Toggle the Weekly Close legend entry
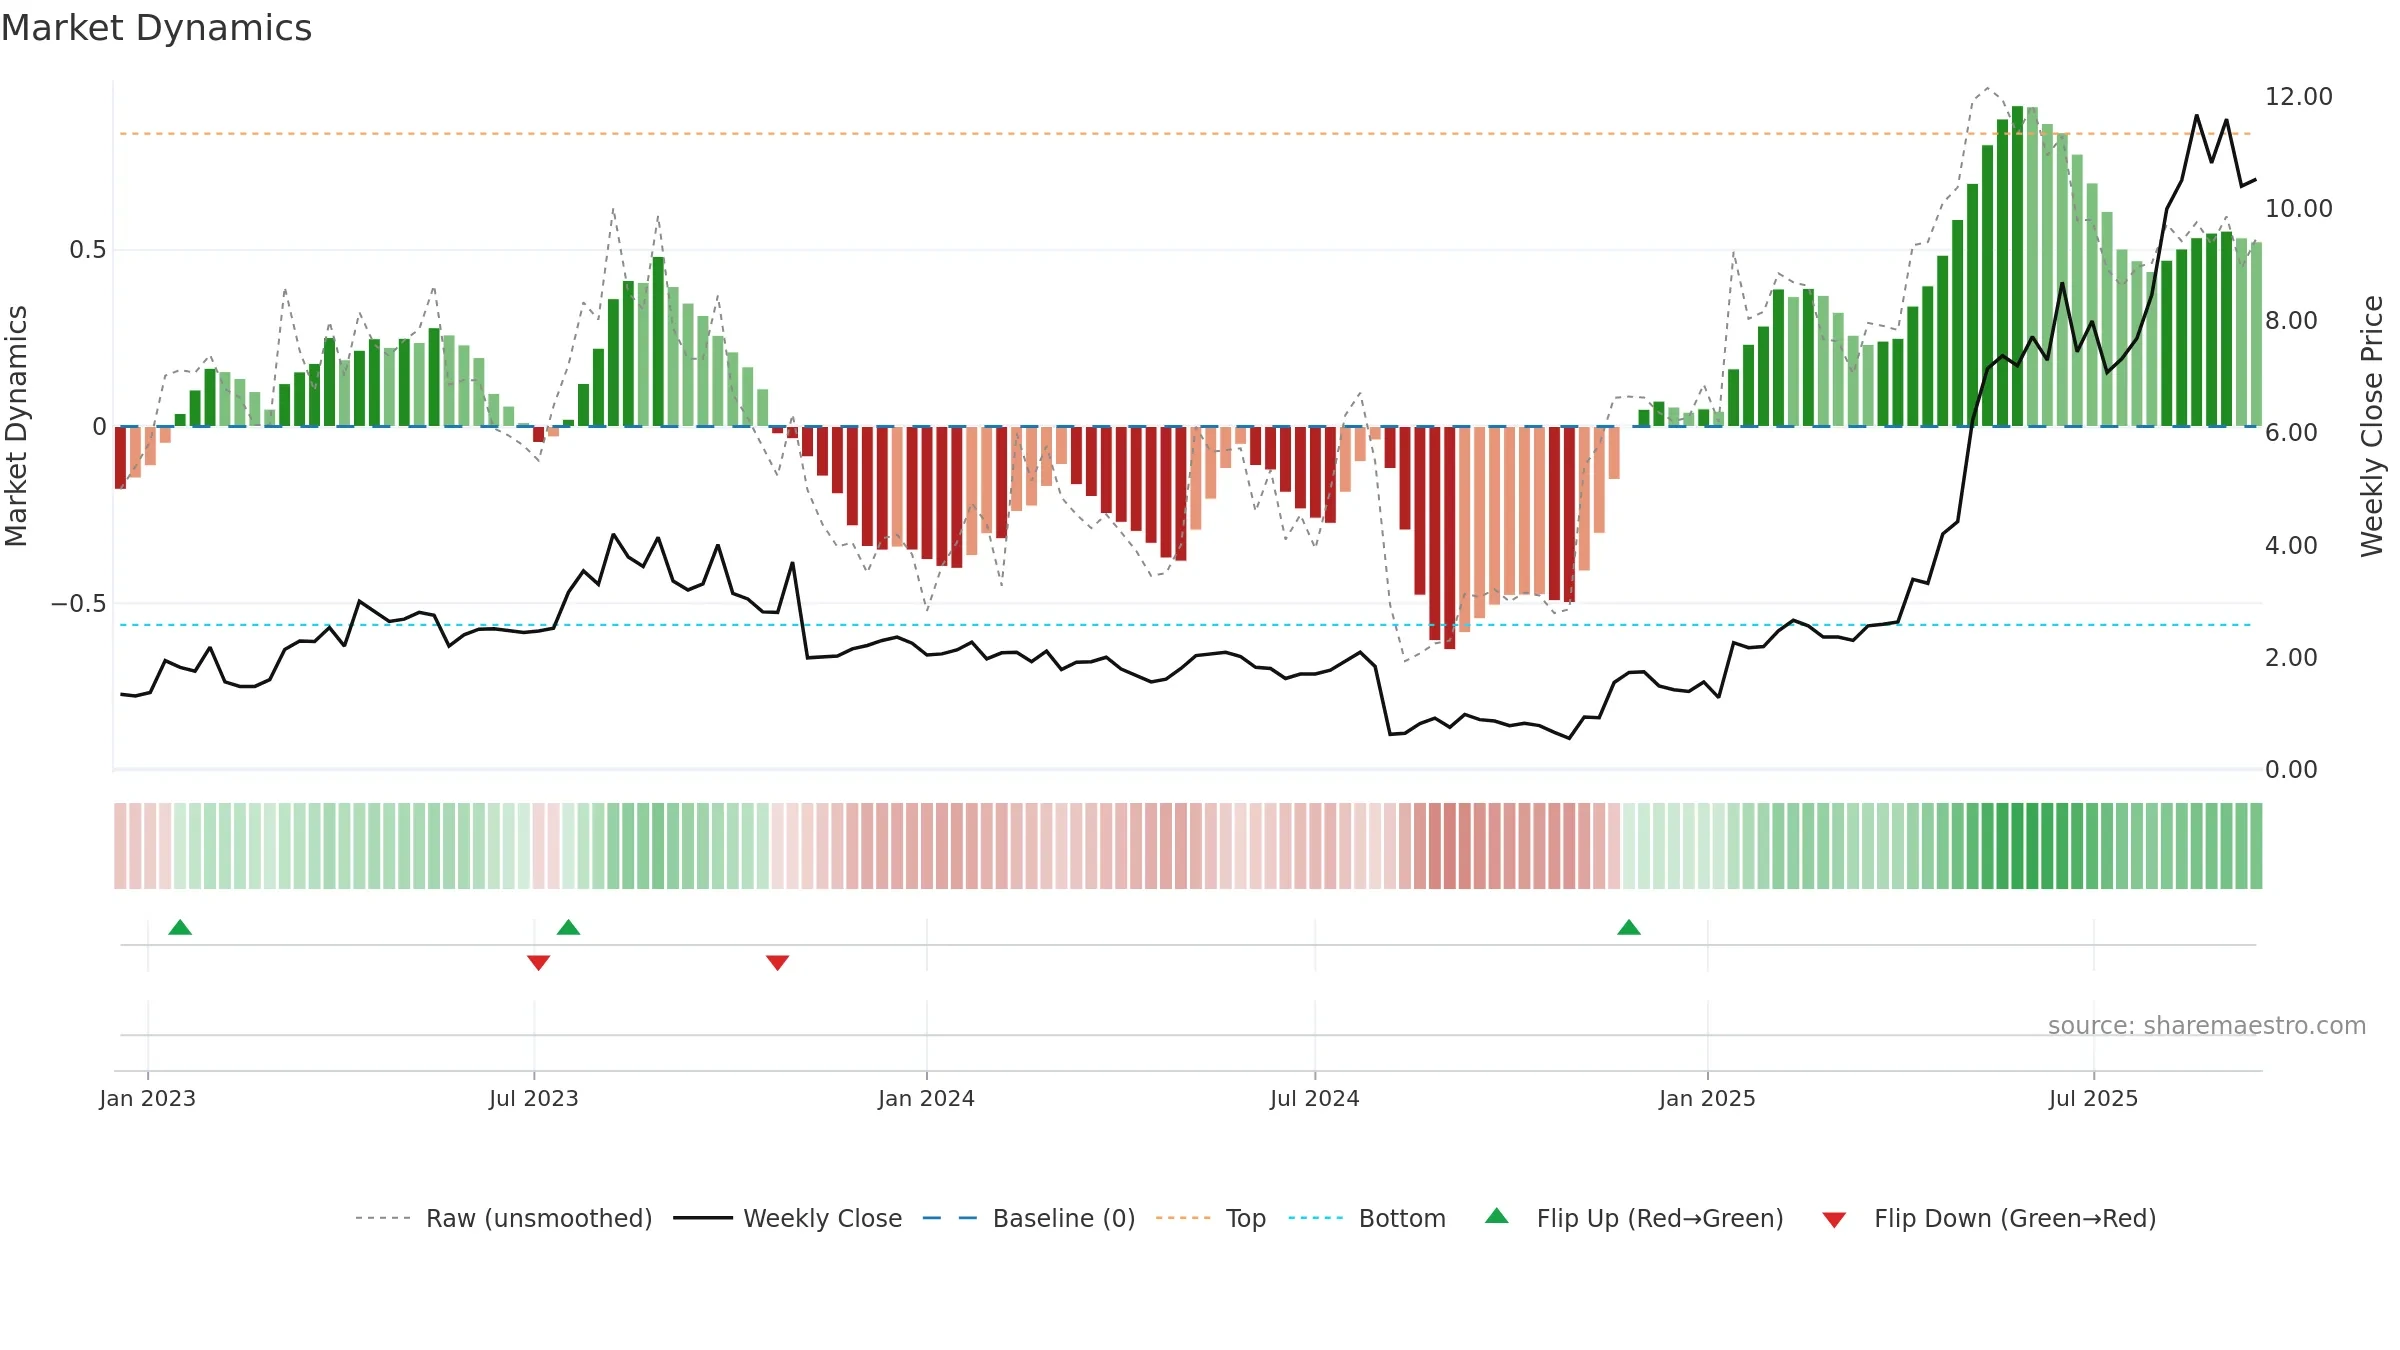This screenshot has height=1350, width=2400. coord(787,1218)
